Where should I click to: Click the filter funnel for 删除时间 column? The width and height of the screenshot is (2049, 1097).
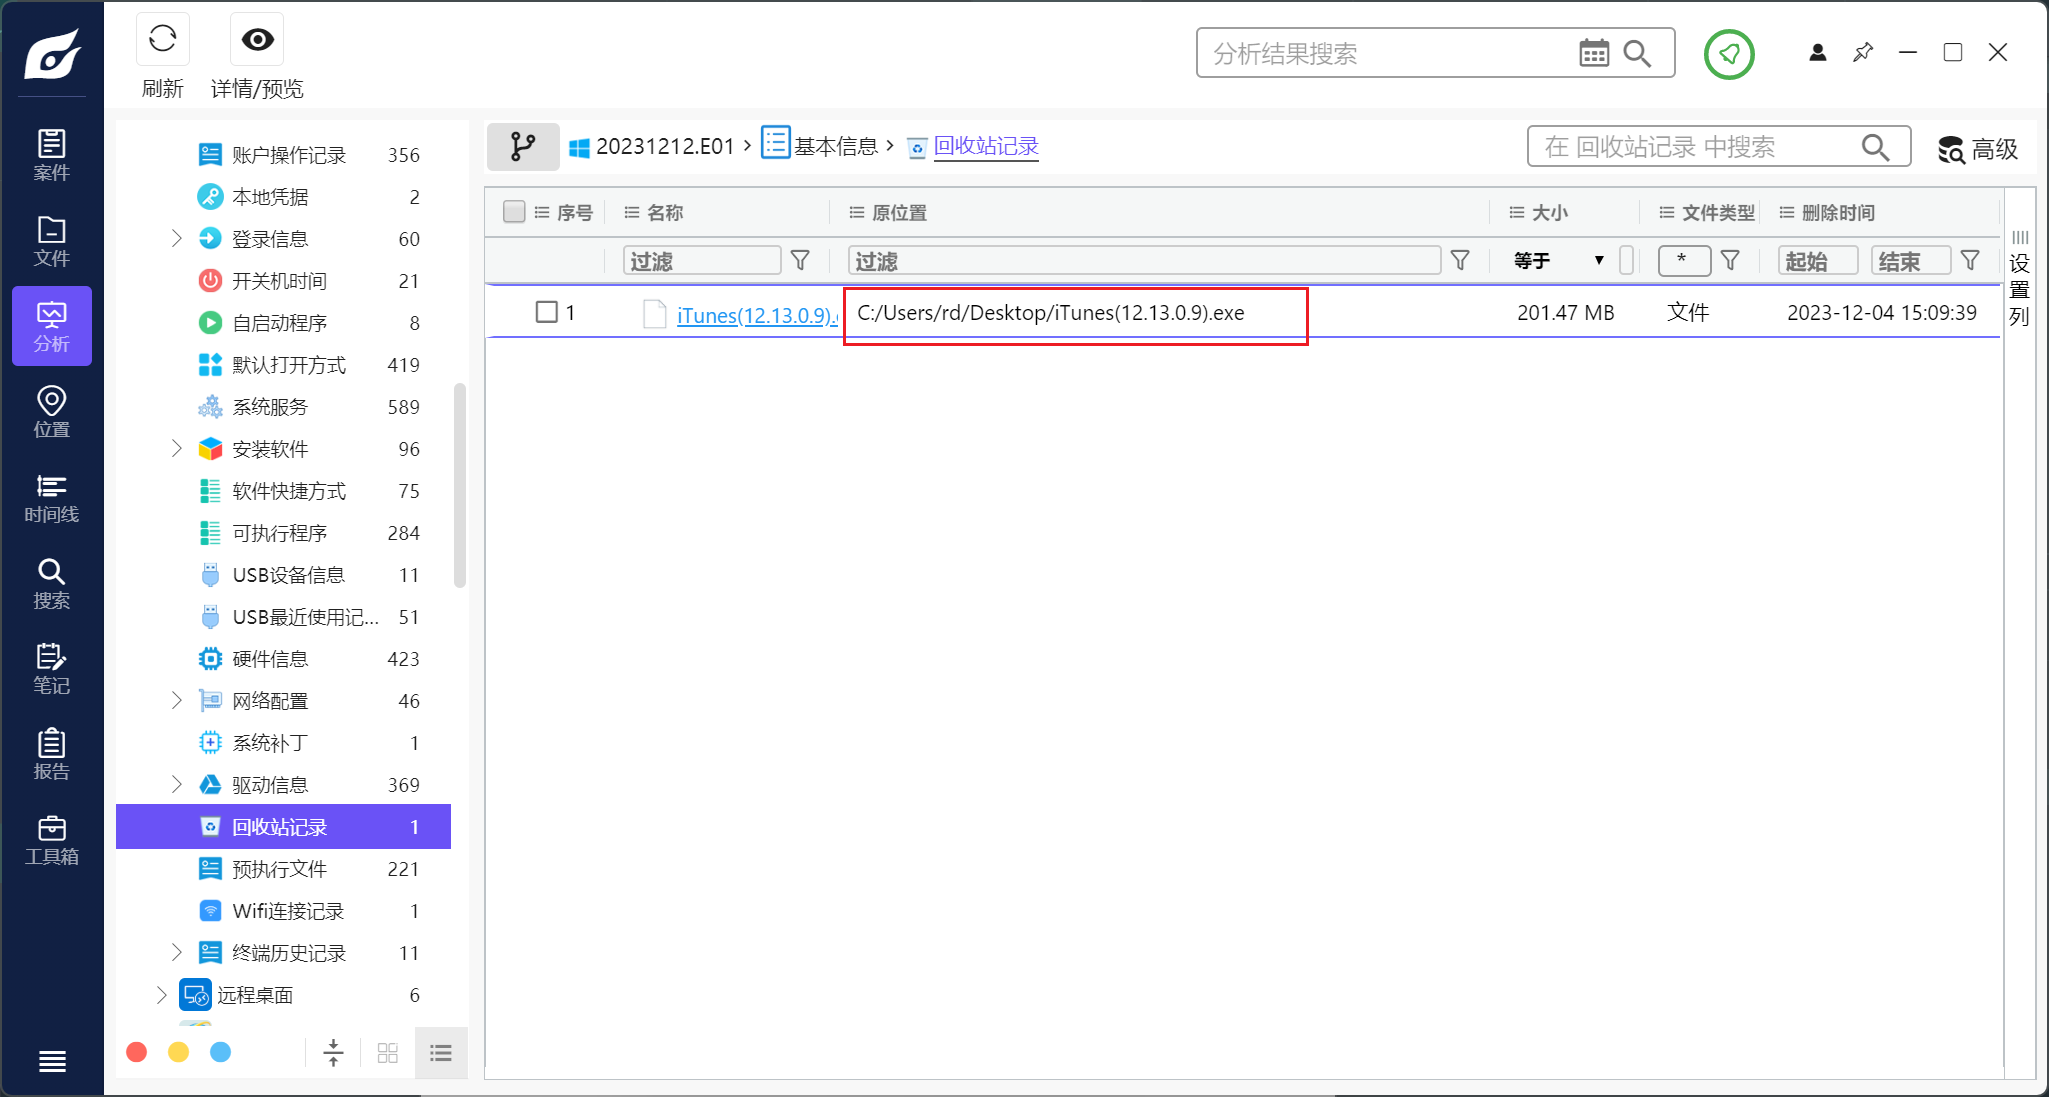(1970, 261)
